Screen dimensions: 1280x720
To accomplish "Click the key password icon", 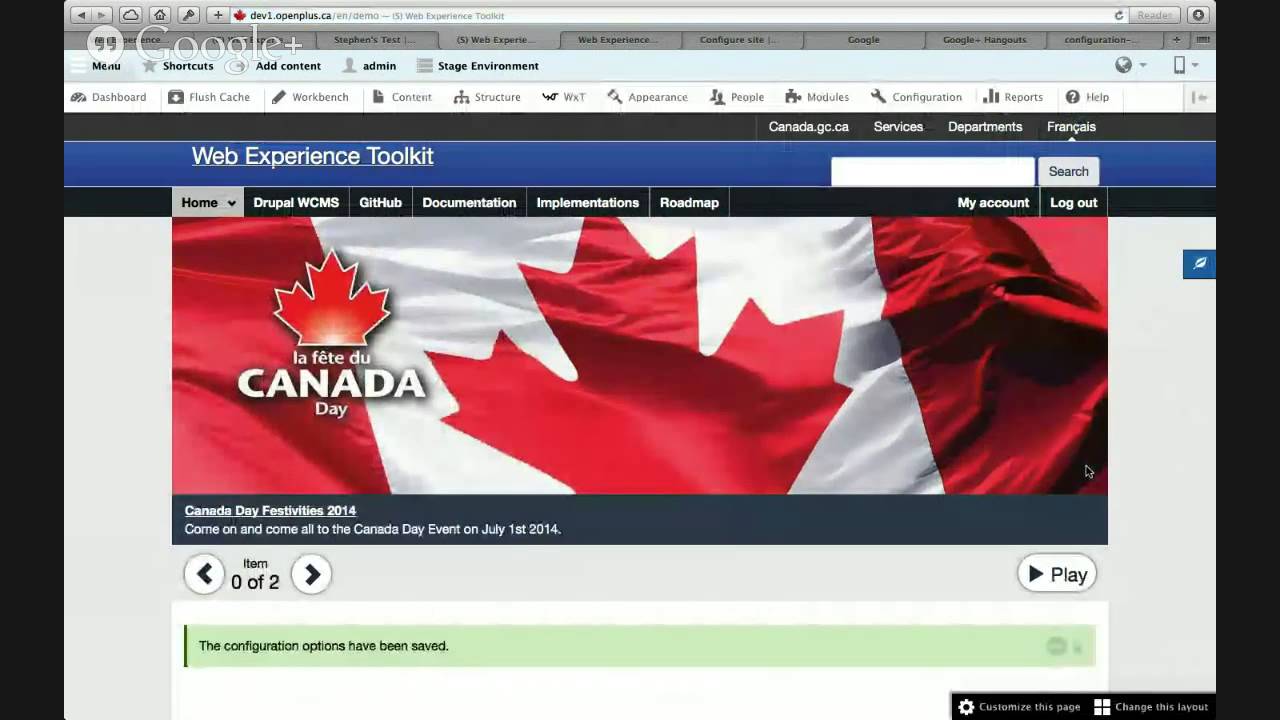I will tap(188, 15).
